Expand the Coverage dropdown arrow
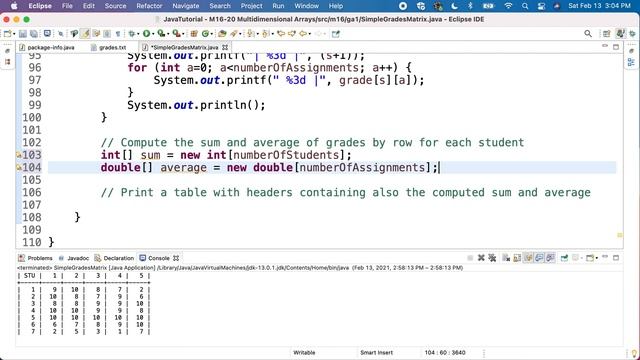640x360 pixels. point(168,34)
